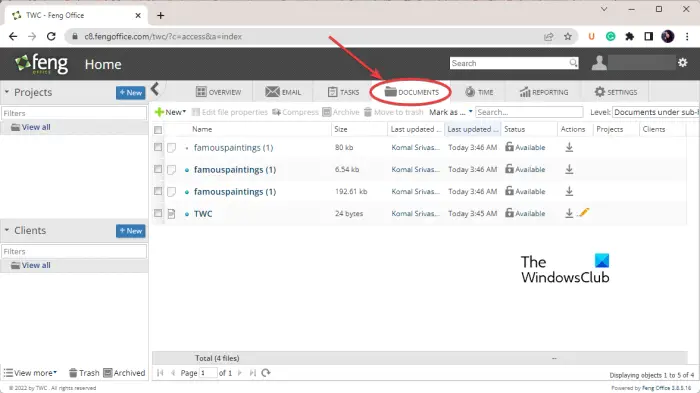700x393 pixels.
Task: Click the user avatar icon
Action: [x=599, y=63]
